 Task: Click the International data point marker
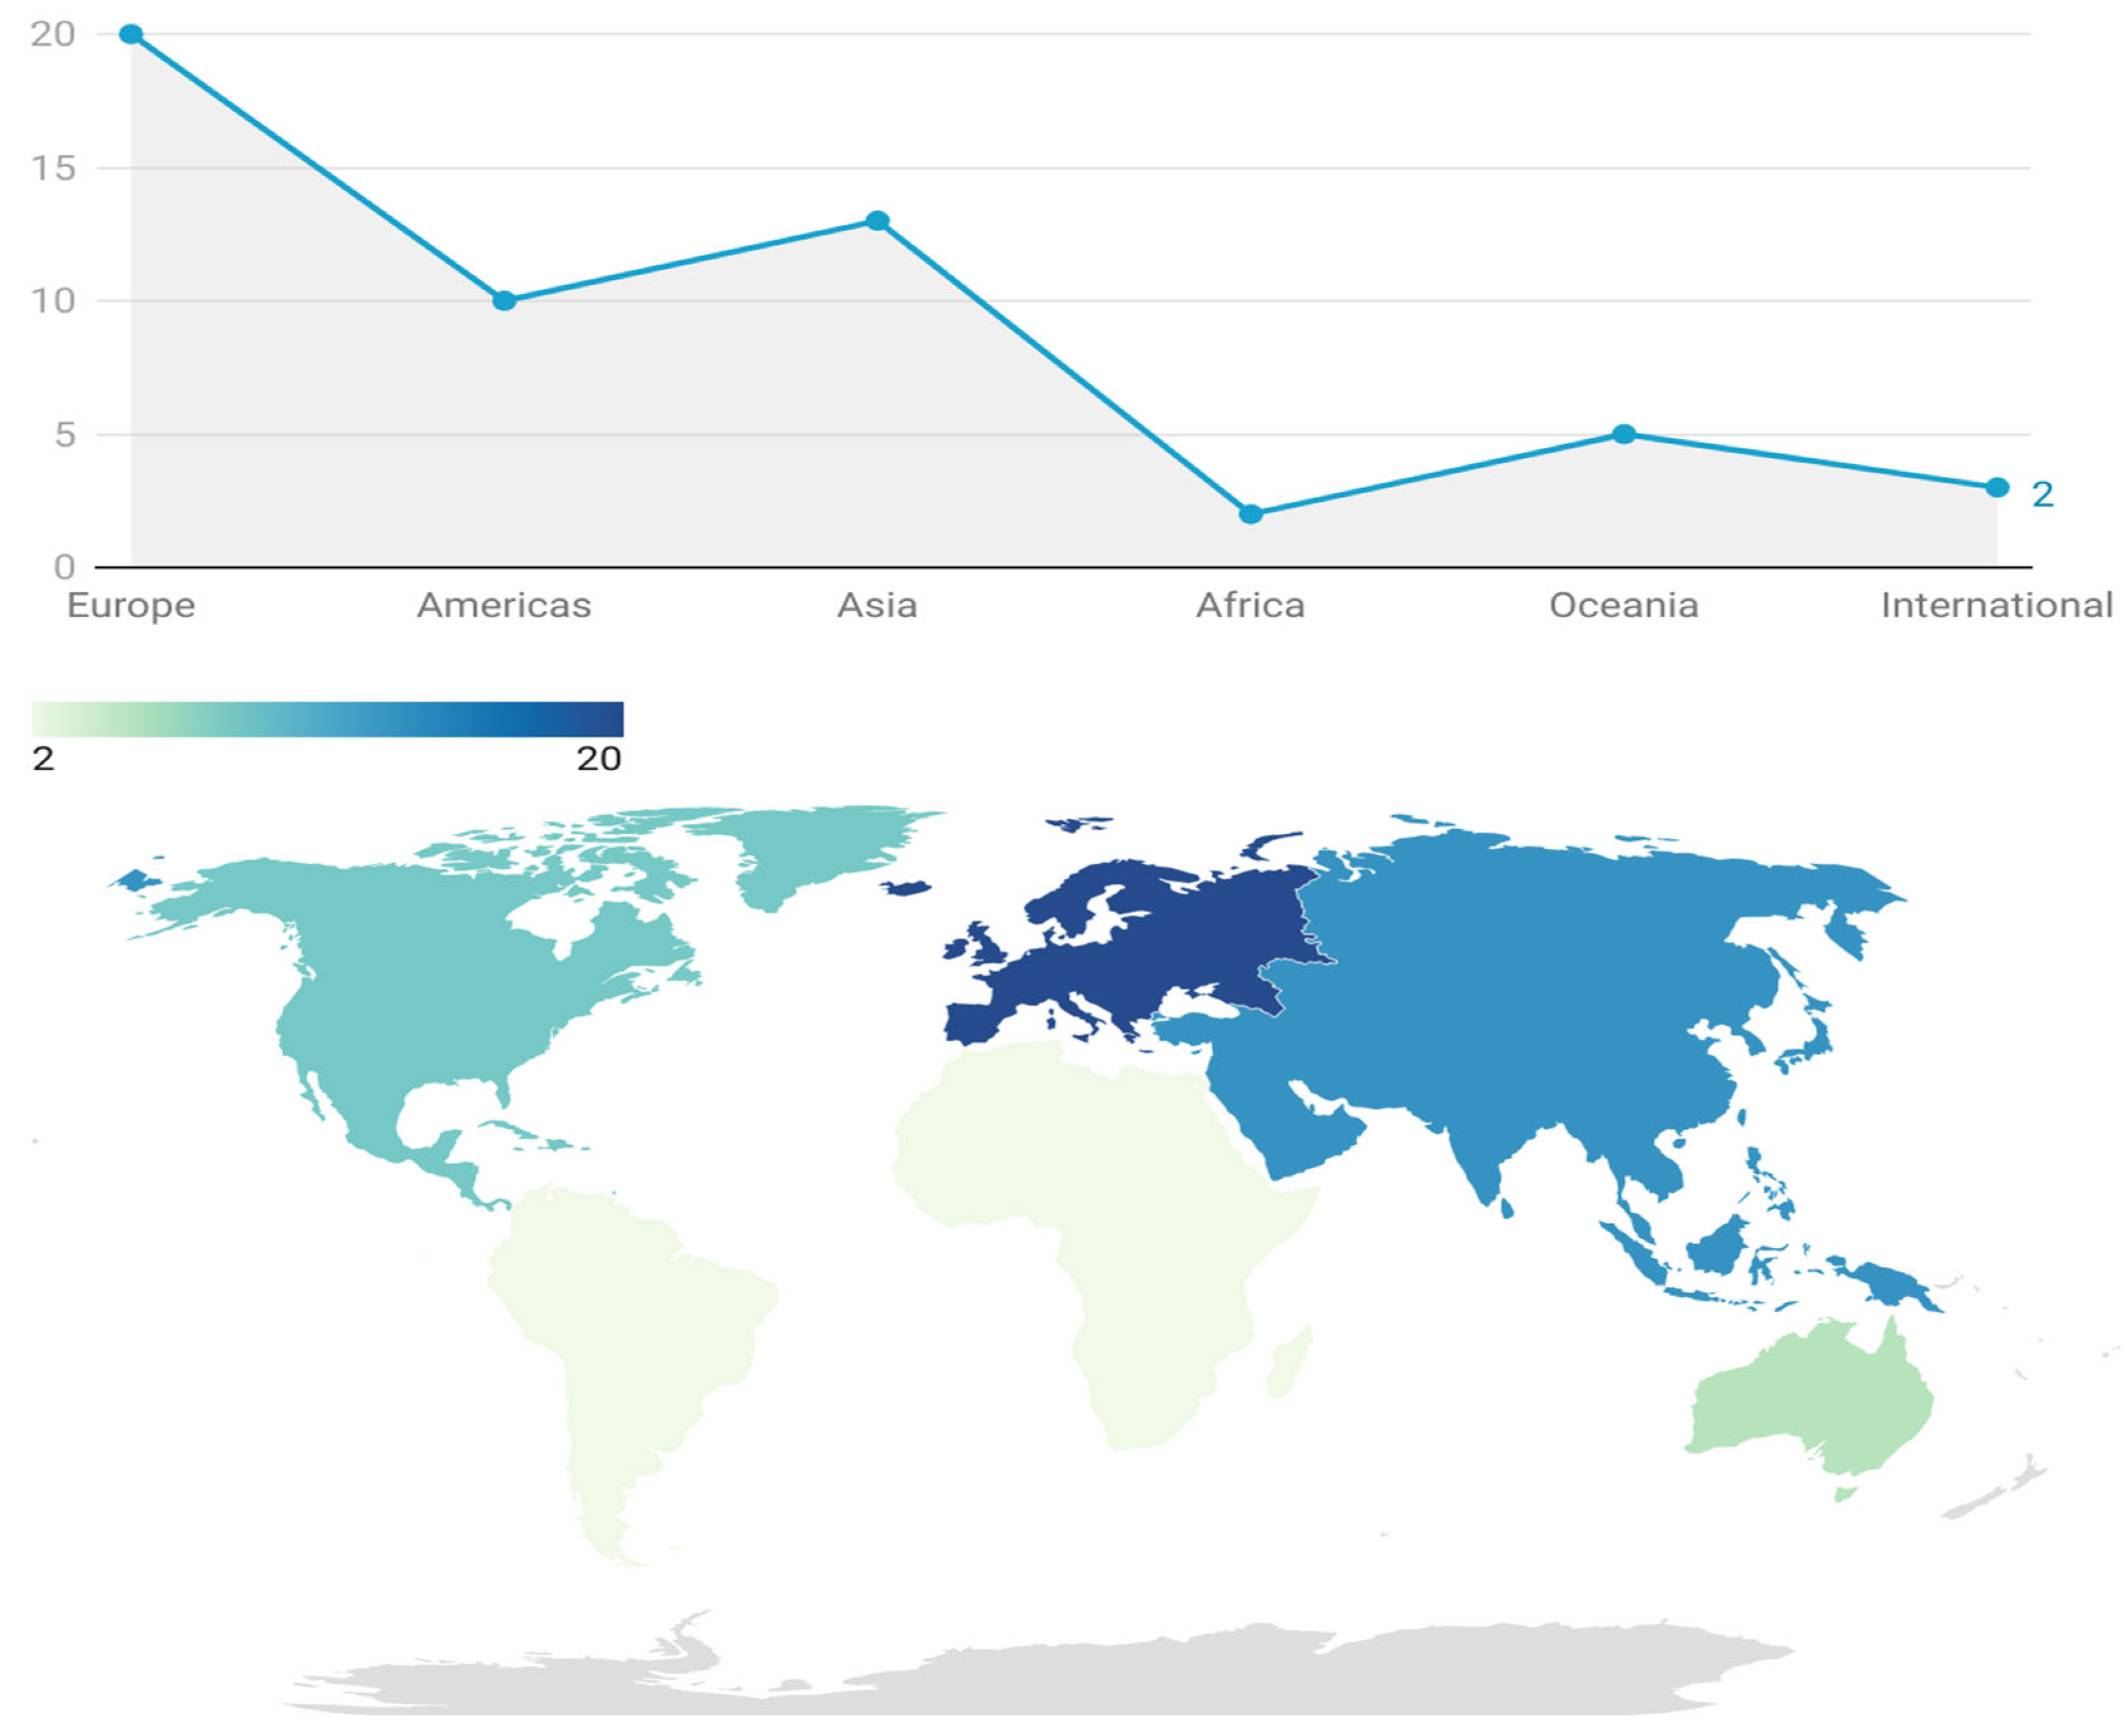pos(1997,488)
